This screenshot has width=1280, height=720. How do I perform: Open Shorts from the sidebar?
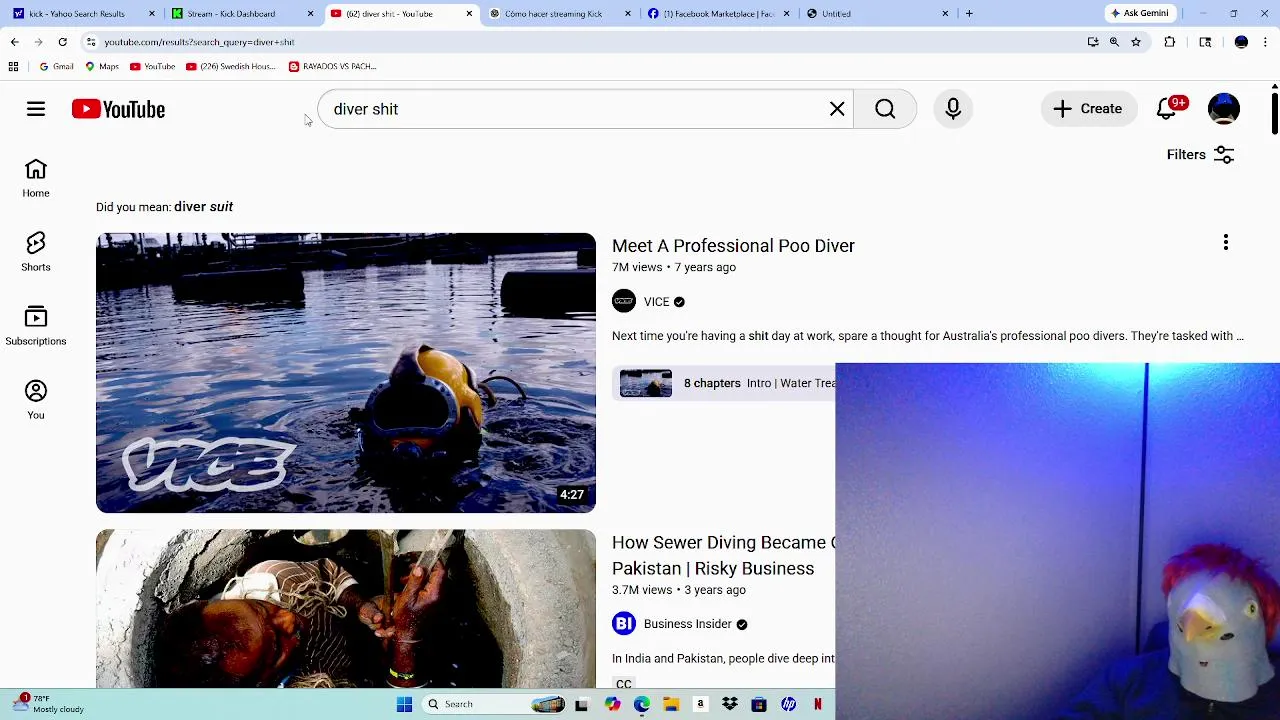pos(36,252)
